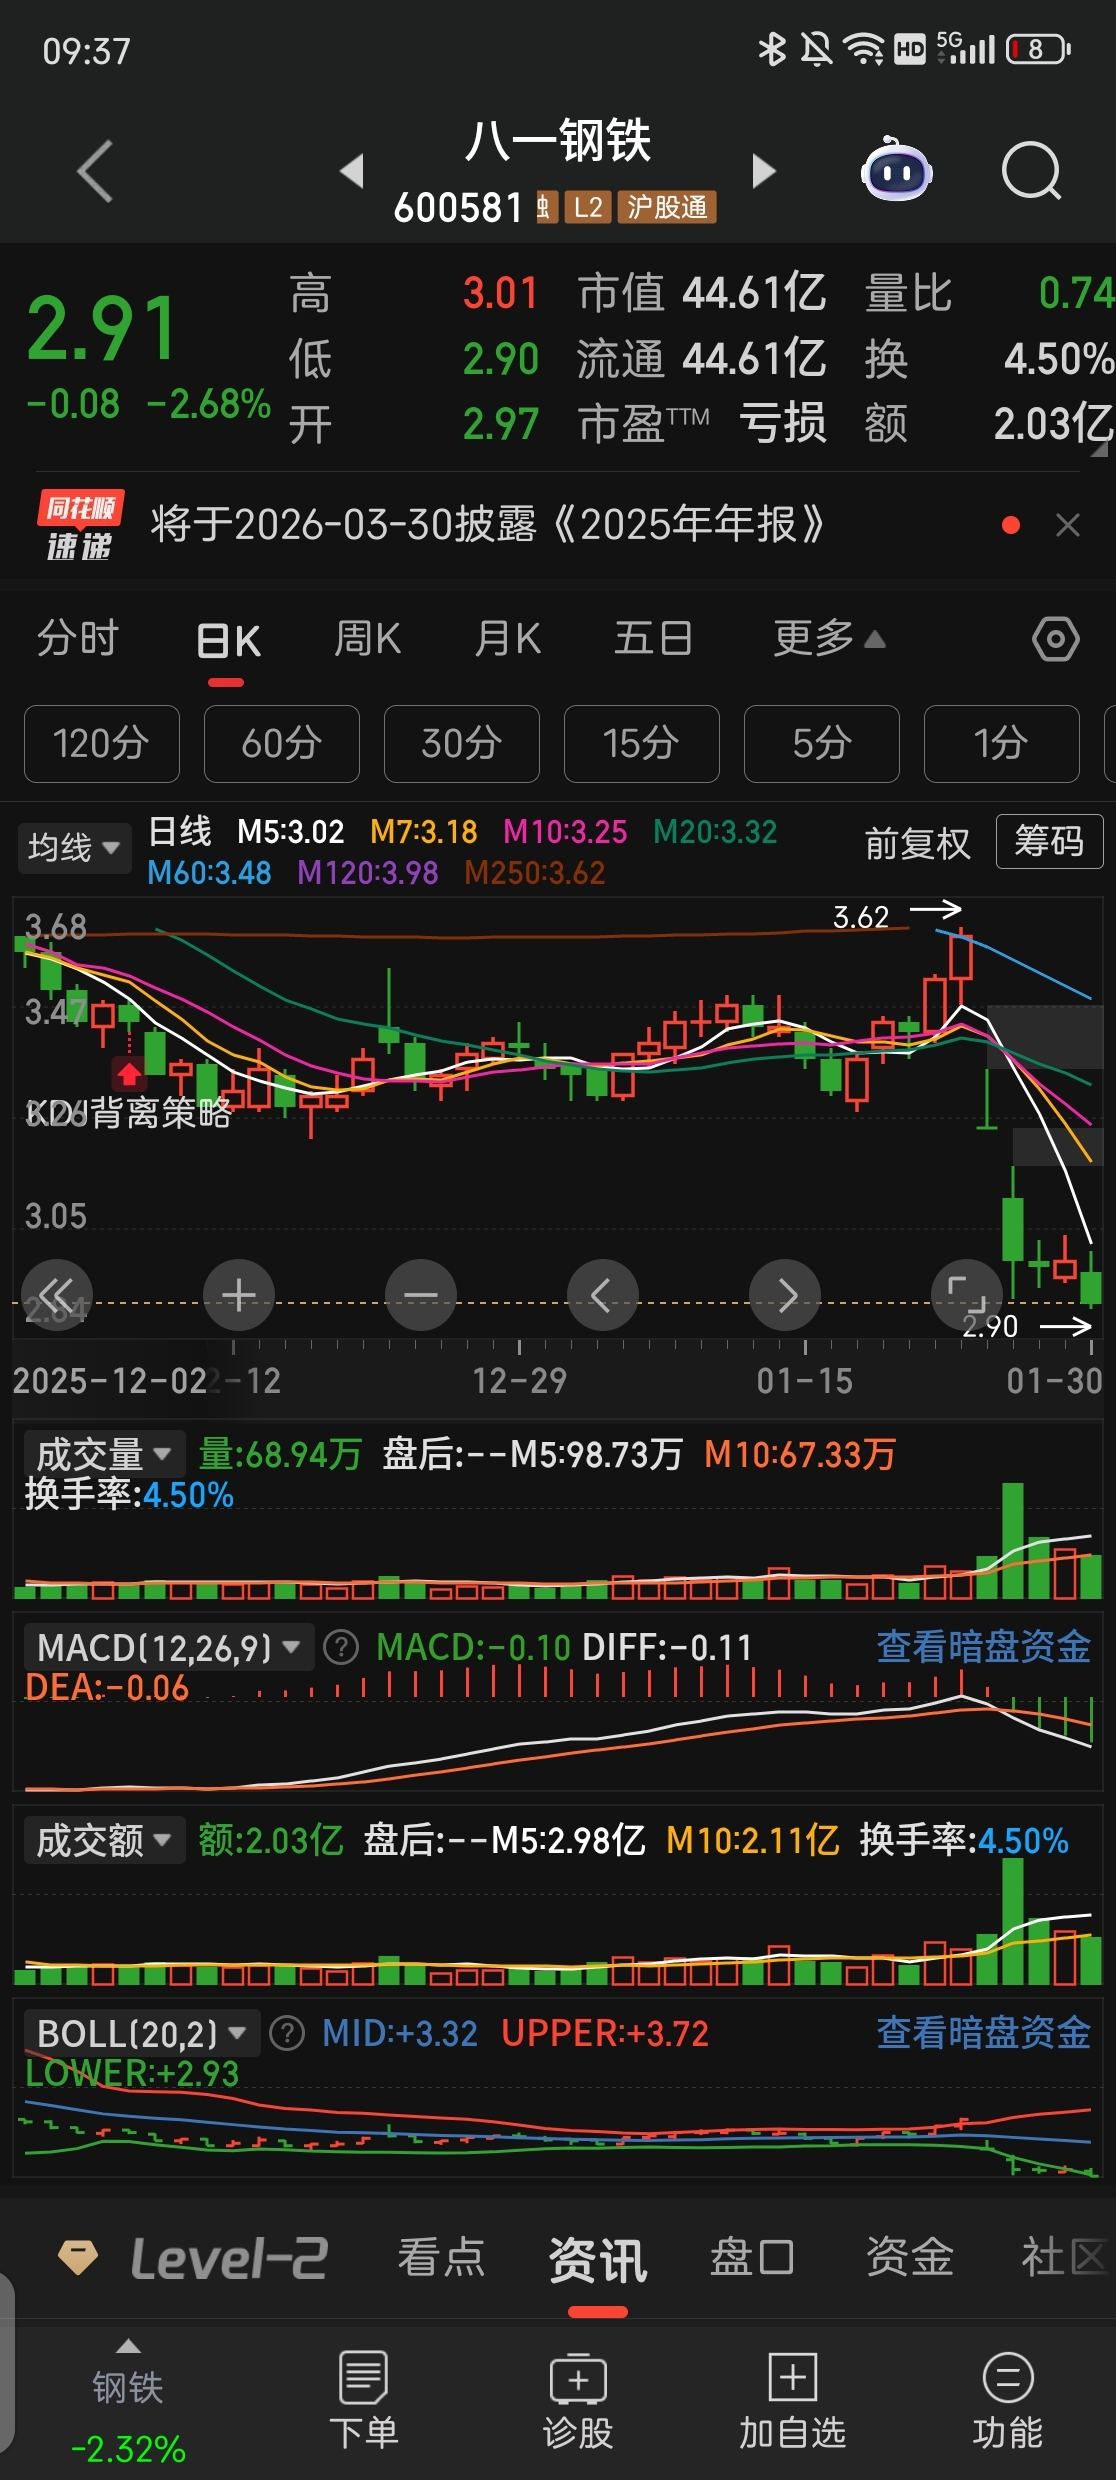Tap the Level-2 diamond icon

[78, 2257]
